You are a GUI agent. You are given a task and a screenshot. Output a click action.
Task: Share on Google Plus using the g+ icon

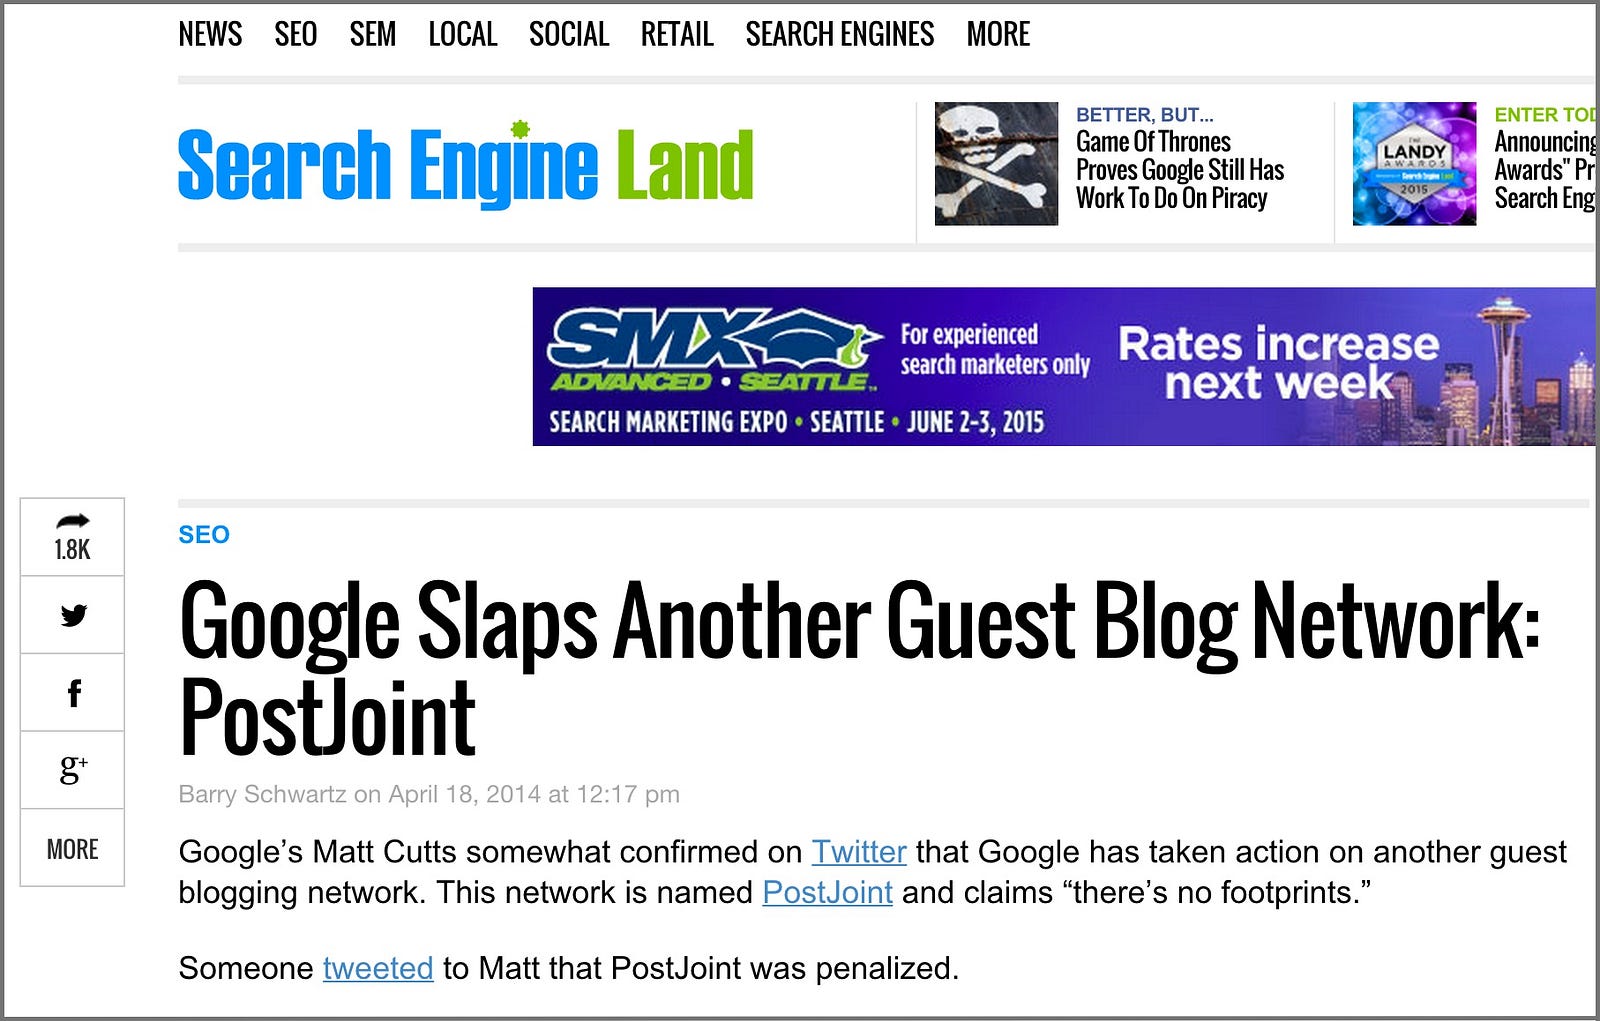(73, 770)
